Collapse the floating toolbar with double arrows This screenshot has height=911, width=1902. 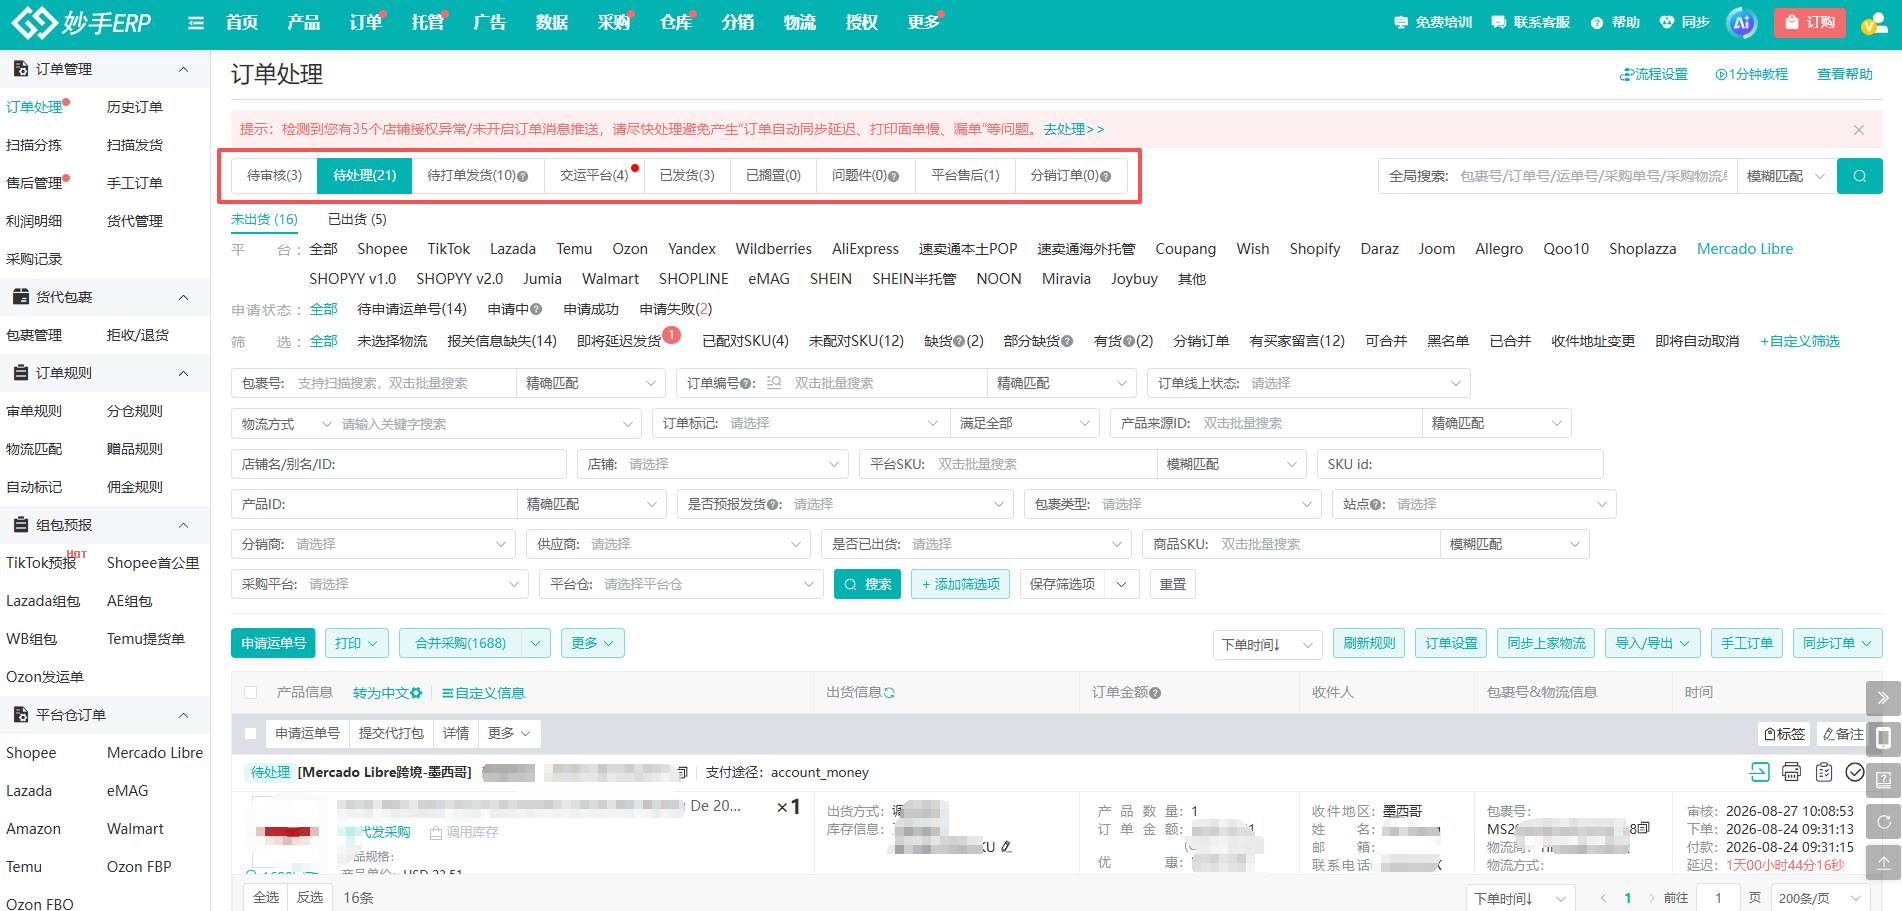[1883, 698]
